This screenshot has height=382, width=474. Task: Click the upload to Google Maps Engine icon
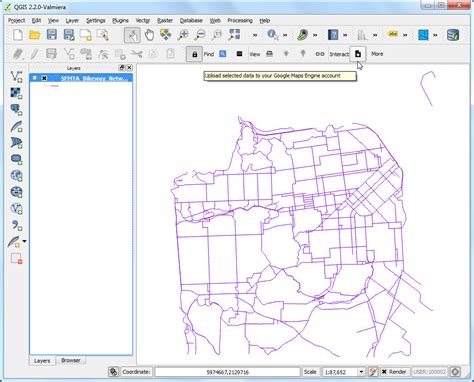tap(358, 54)
